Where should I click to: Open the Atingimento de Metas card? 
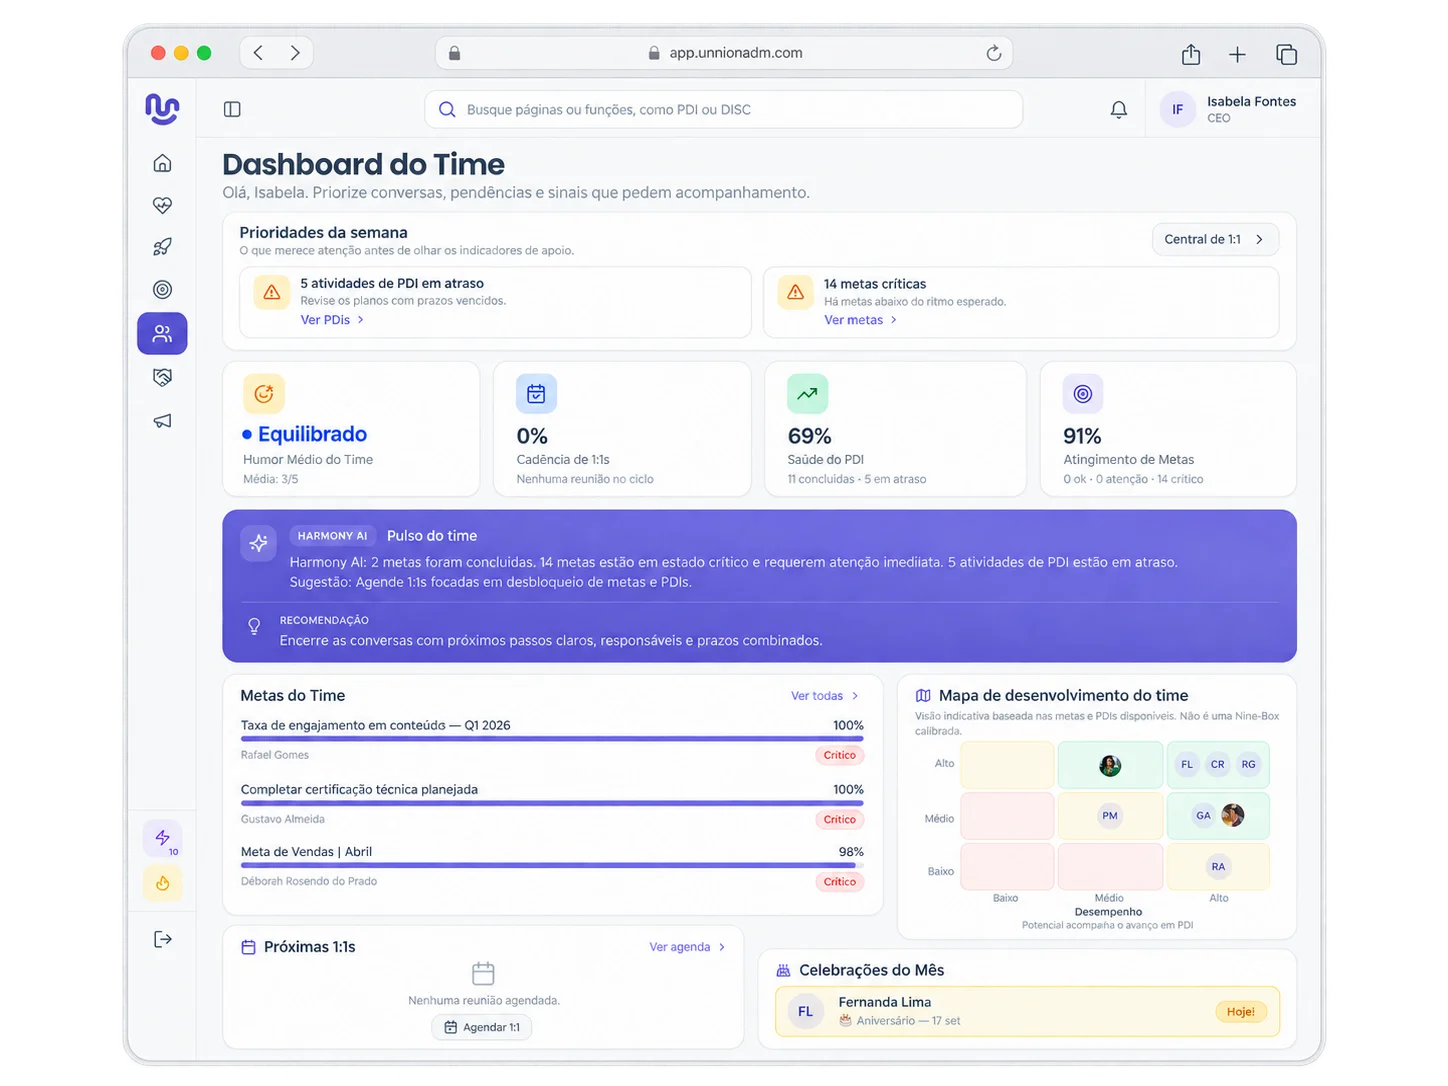[1168, 429]
